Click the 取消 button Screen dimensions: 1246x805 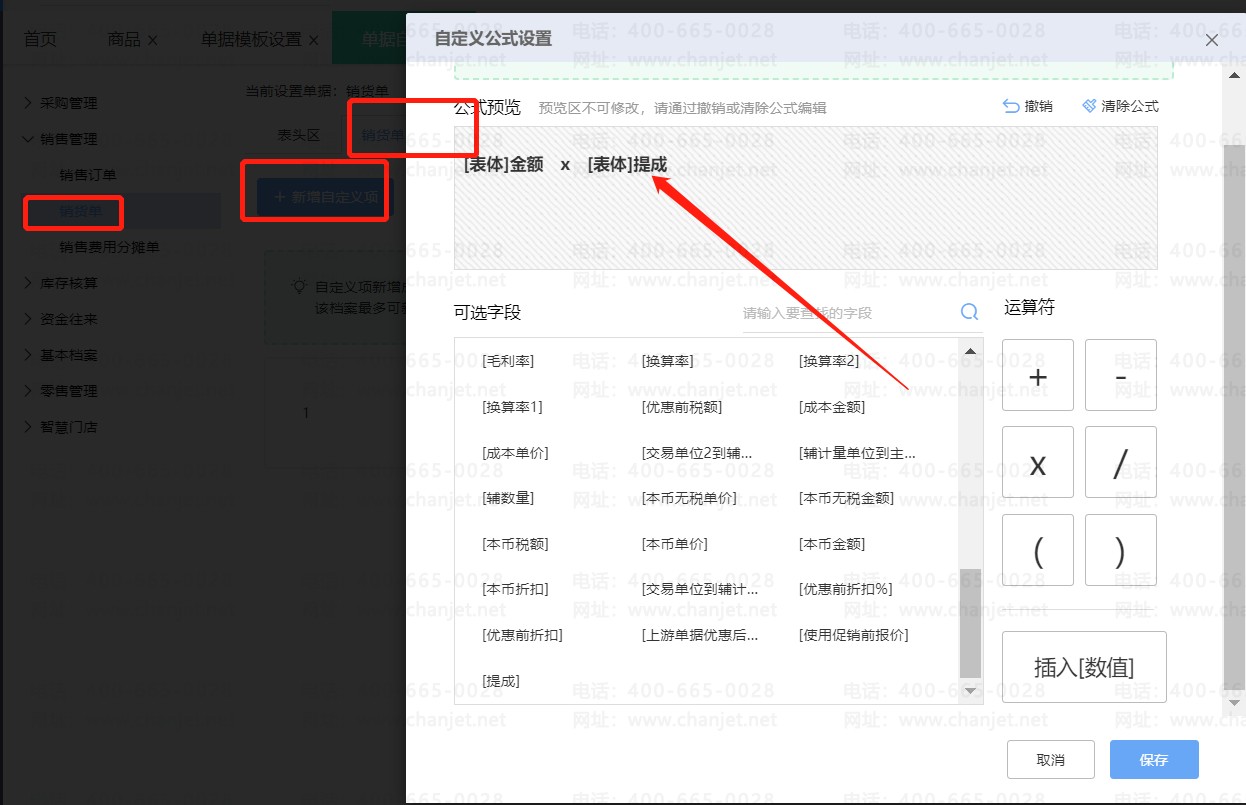pos(1051,760)
